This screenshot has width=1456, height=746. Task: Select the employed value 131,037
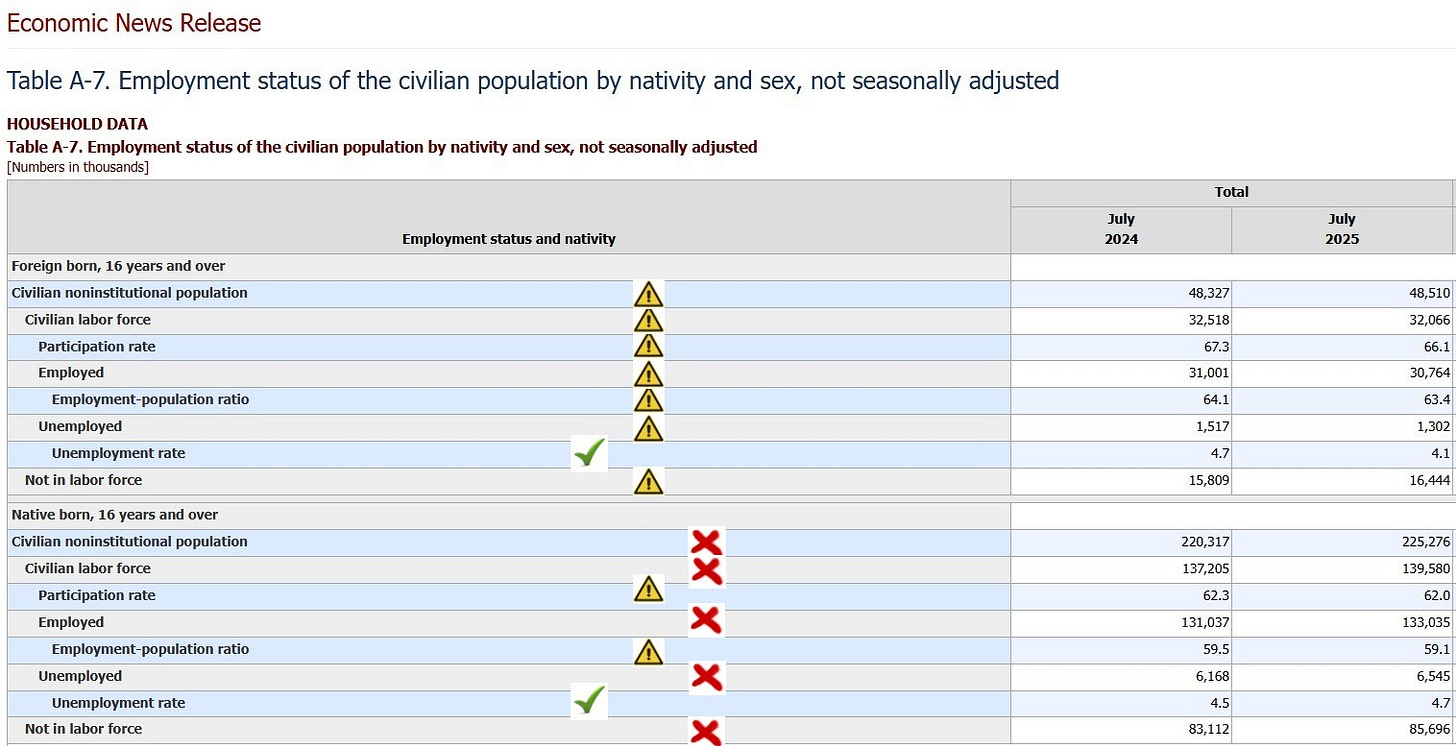tap(1205, 623)
